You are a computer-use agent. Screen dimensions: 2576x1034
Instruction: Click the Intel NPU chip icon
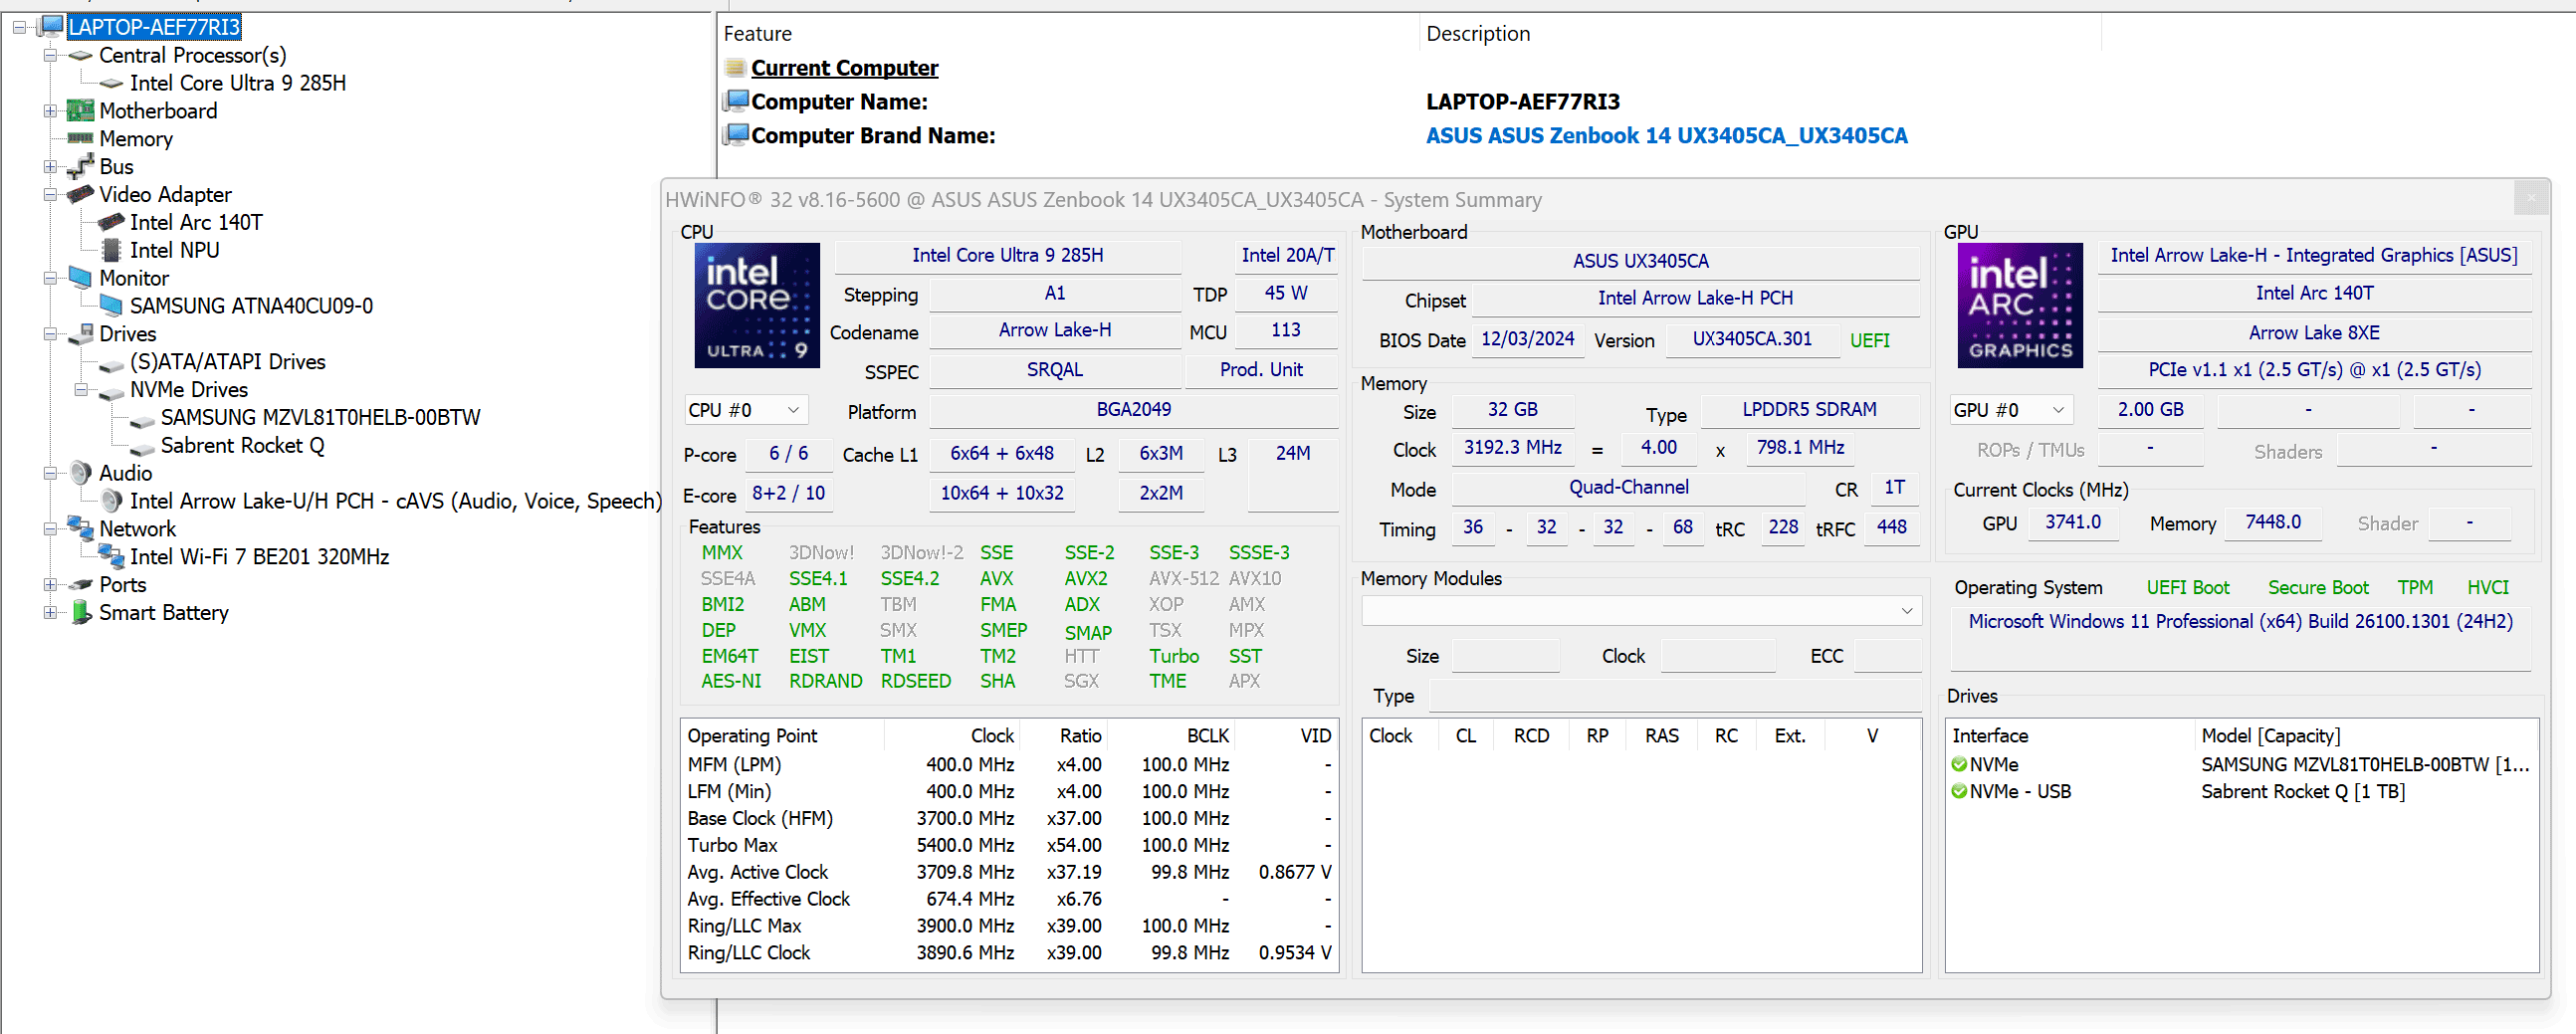pyautogui.click(x=111, y=250)
